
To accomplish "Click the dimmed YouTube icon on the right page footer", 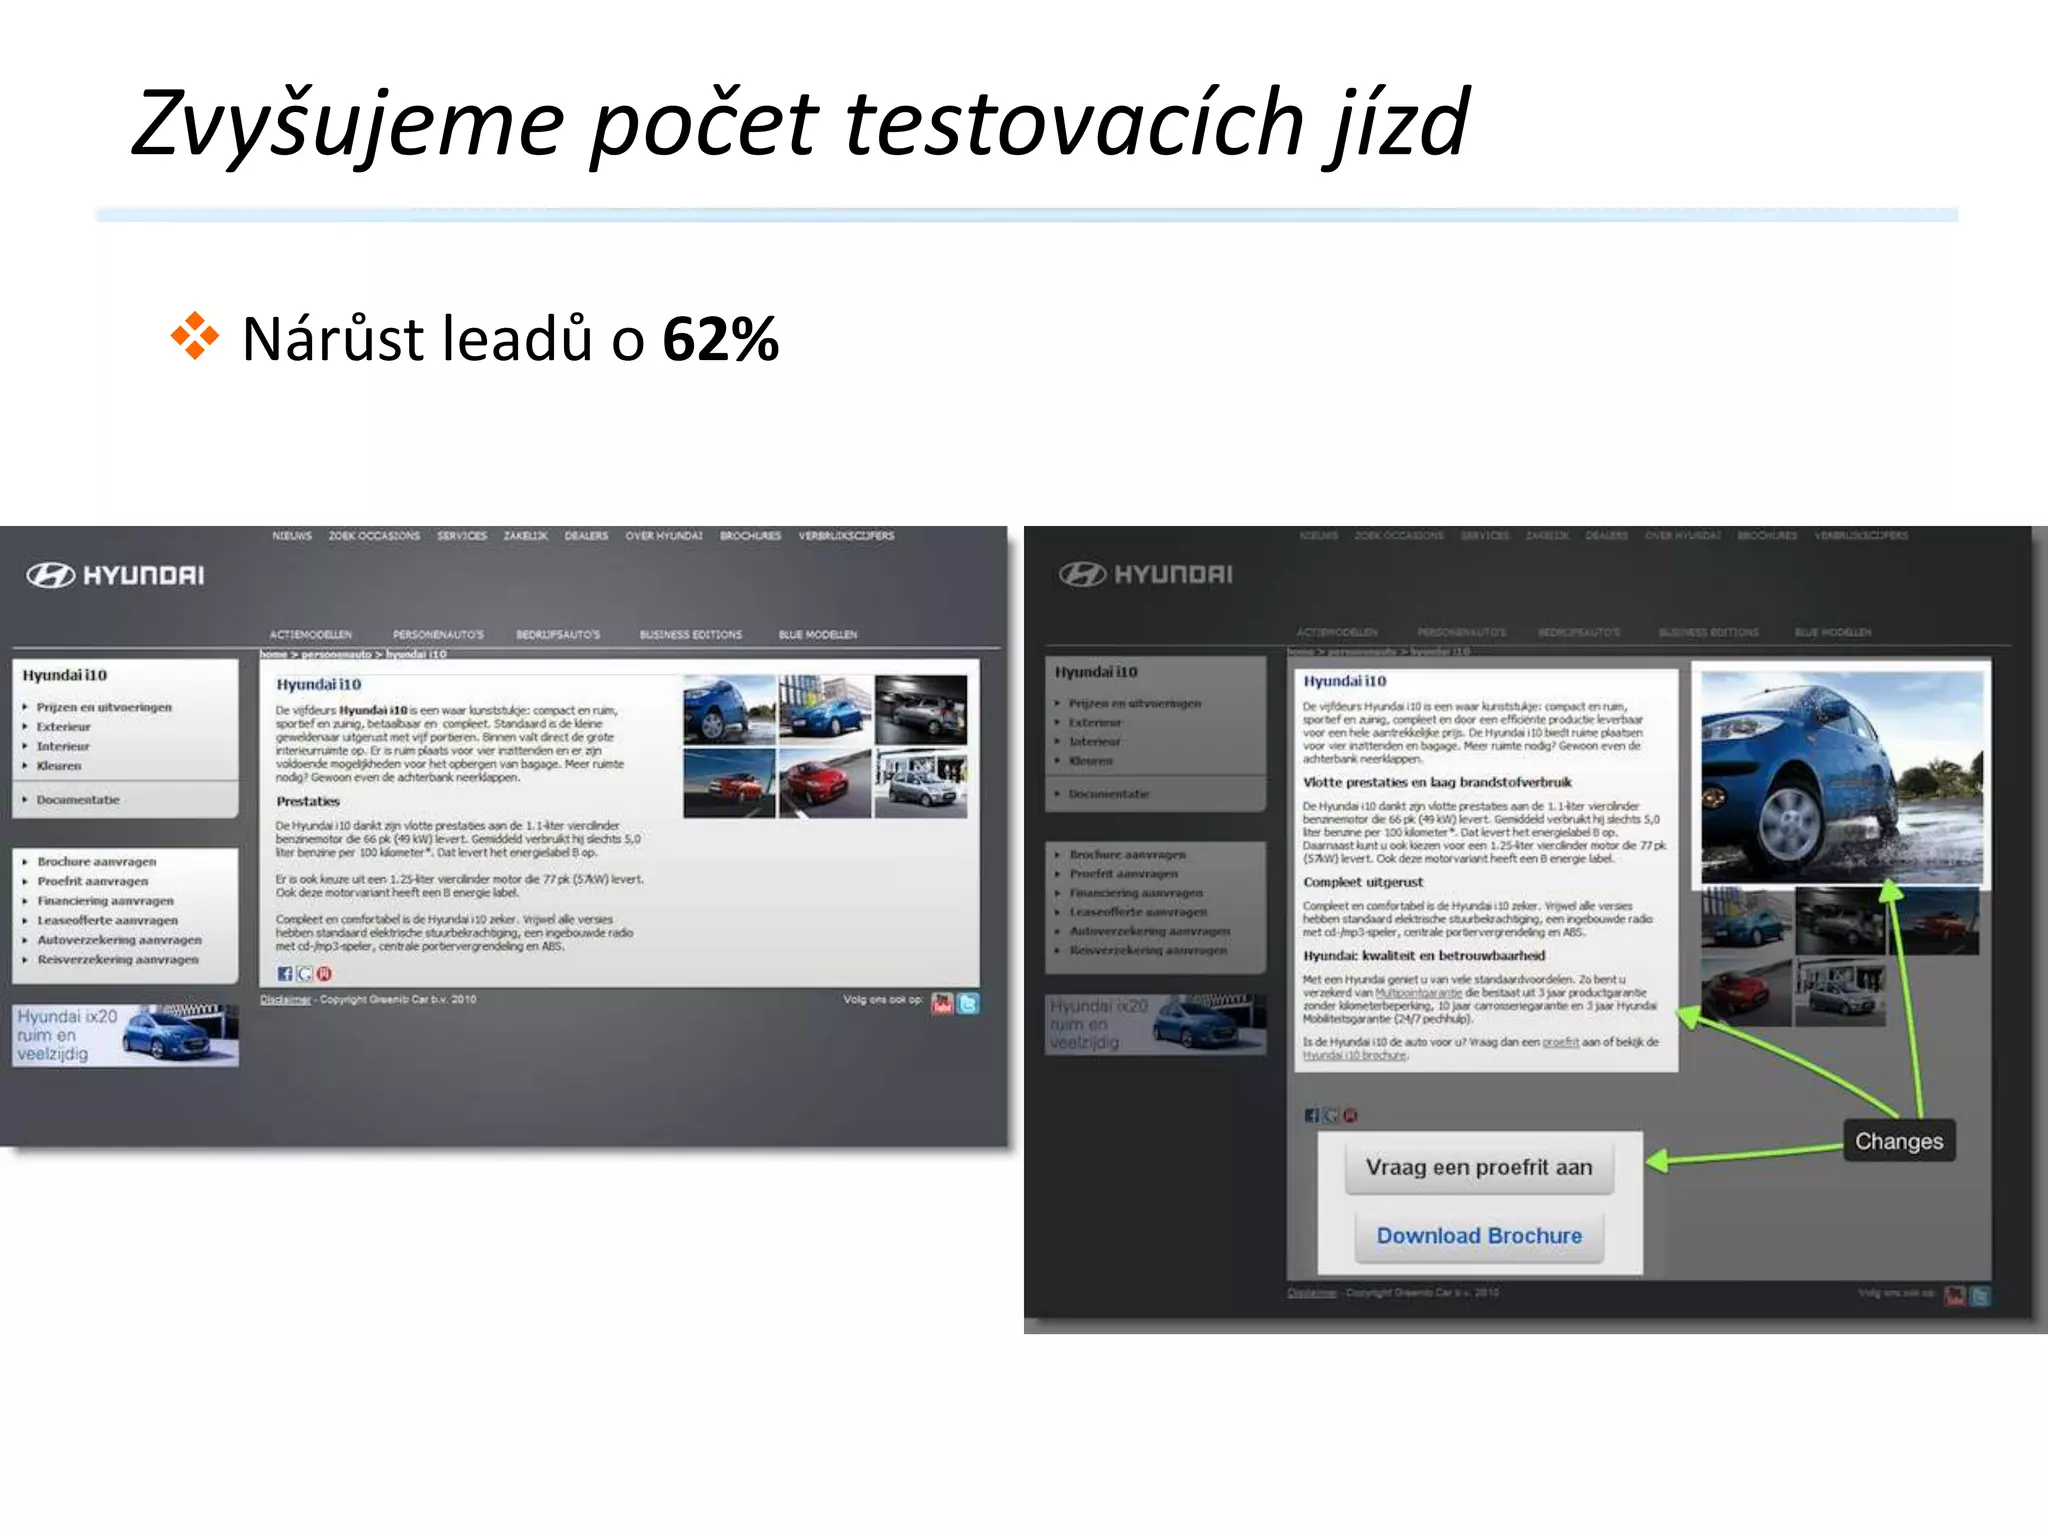I will [1954, 1296].
